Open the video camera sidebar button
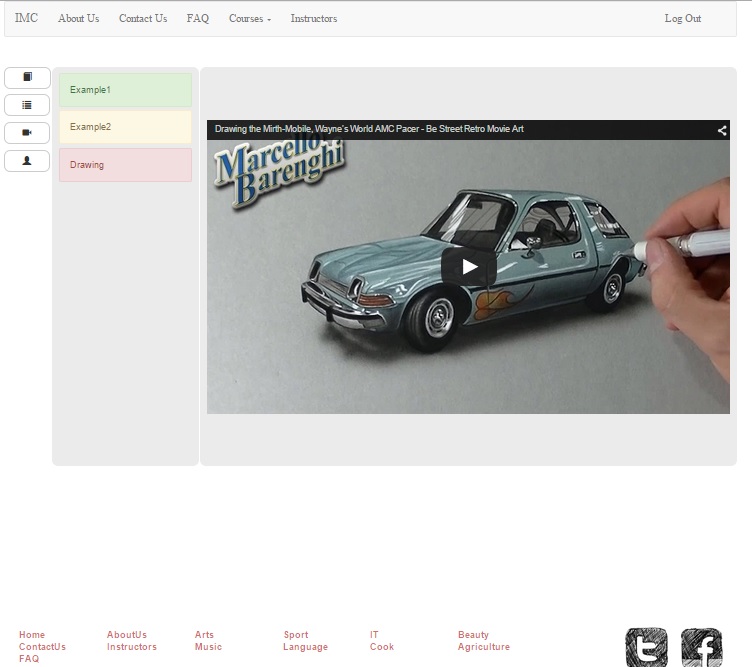 [27, 132]
